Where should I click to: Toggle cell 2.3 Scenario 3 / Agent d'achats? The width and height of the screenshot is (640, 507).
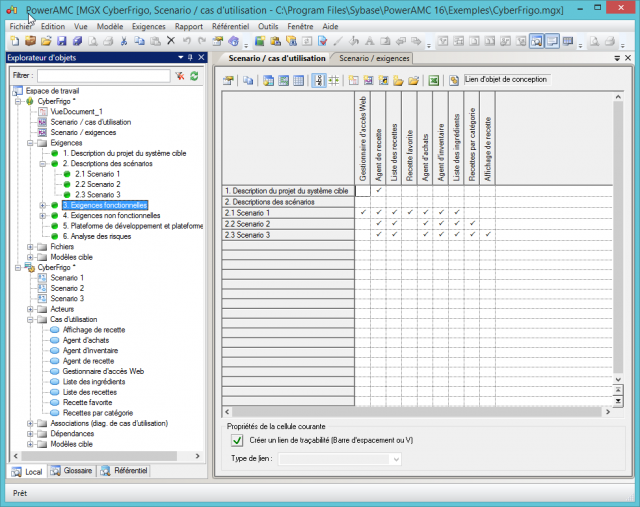[425, 235]
